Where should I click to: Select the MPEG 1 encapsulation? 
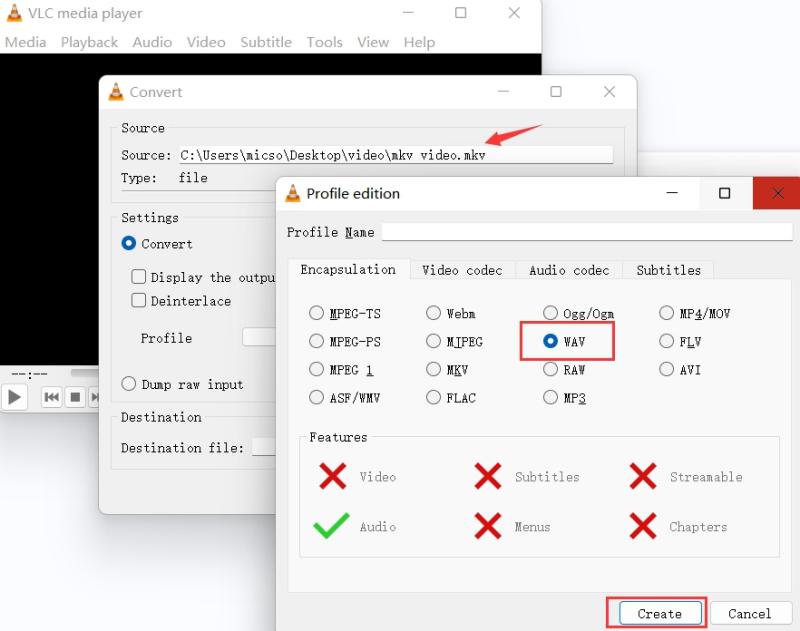[x=316, y=369]
